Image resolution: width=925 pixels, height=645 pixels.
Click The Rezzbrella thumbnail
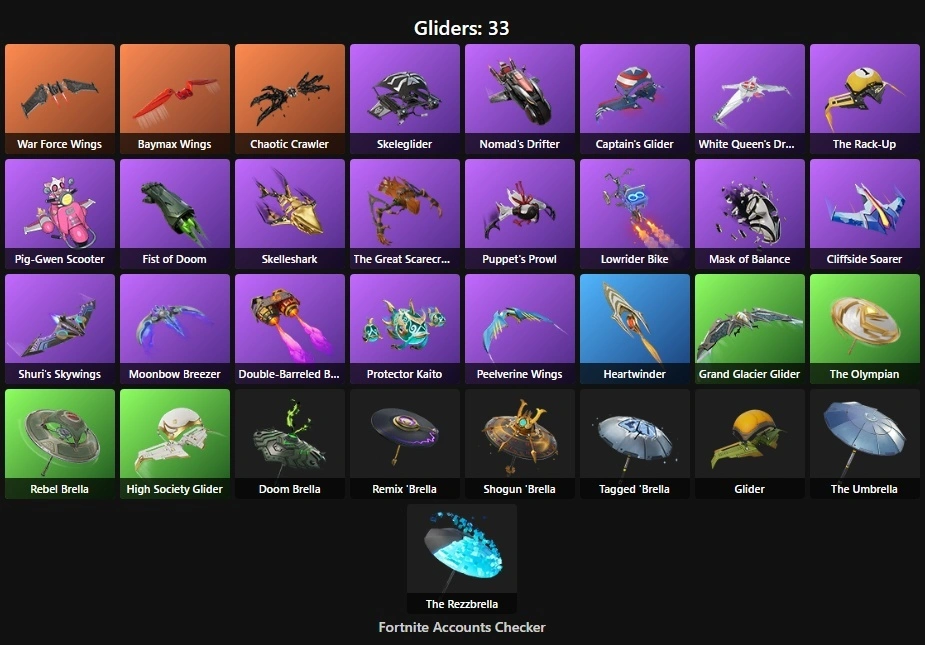point(462,559)
